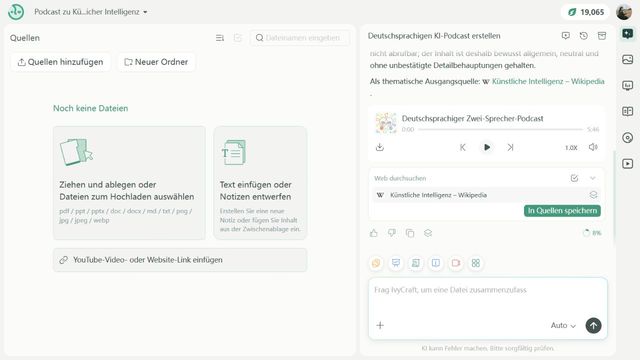Seek on the podcast progress bar
Screen dimensions: 640x360
coord(500,129)
